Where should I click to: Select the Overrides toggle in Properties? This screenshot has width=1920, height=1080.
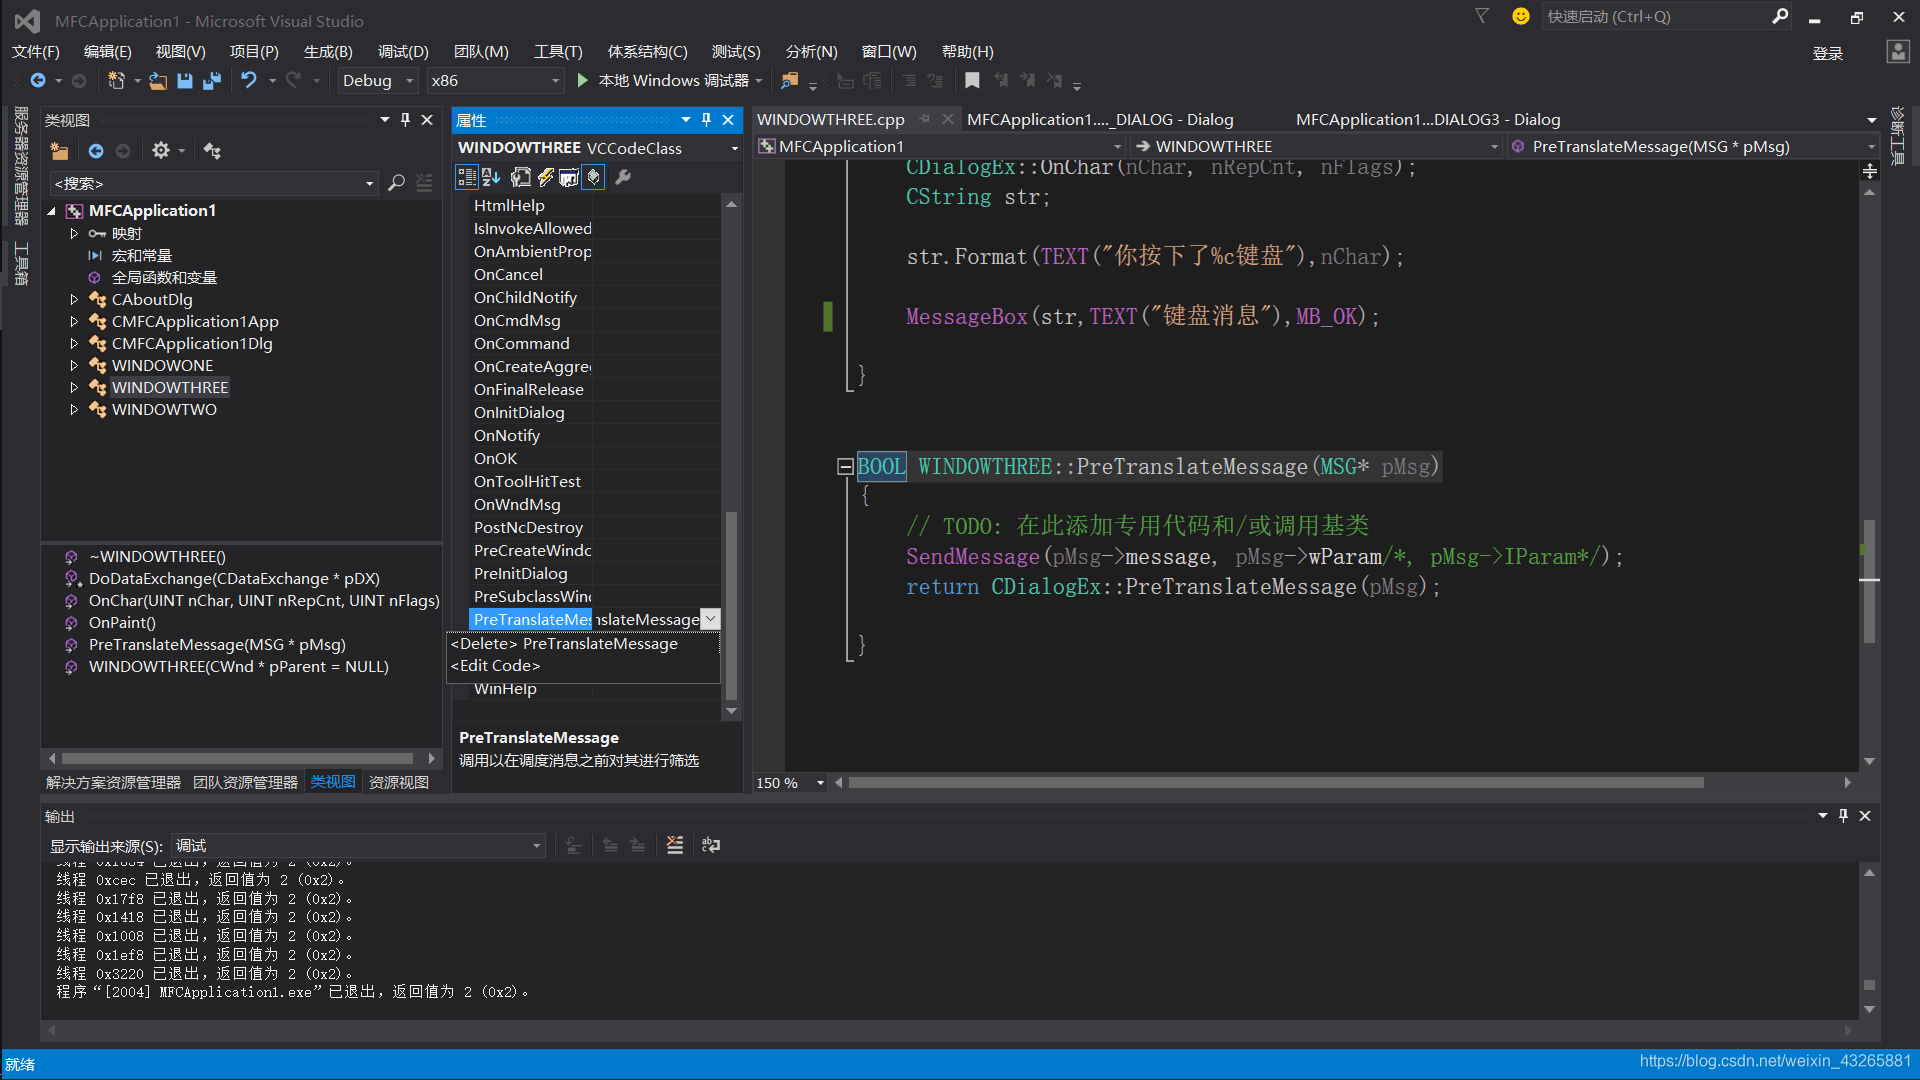pos(594,177)
